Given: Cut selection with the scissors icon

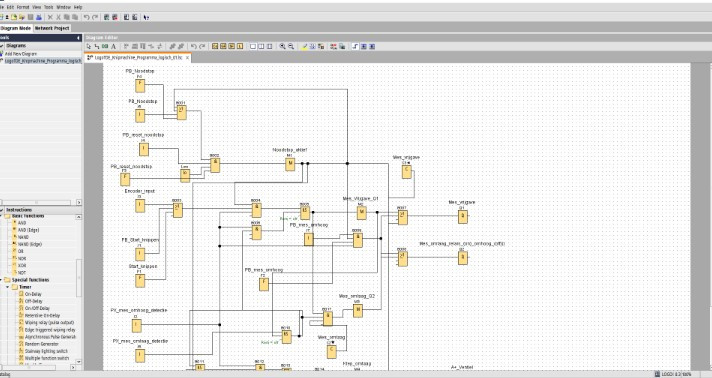Looking at the screenshot, I should pos(58,17).
